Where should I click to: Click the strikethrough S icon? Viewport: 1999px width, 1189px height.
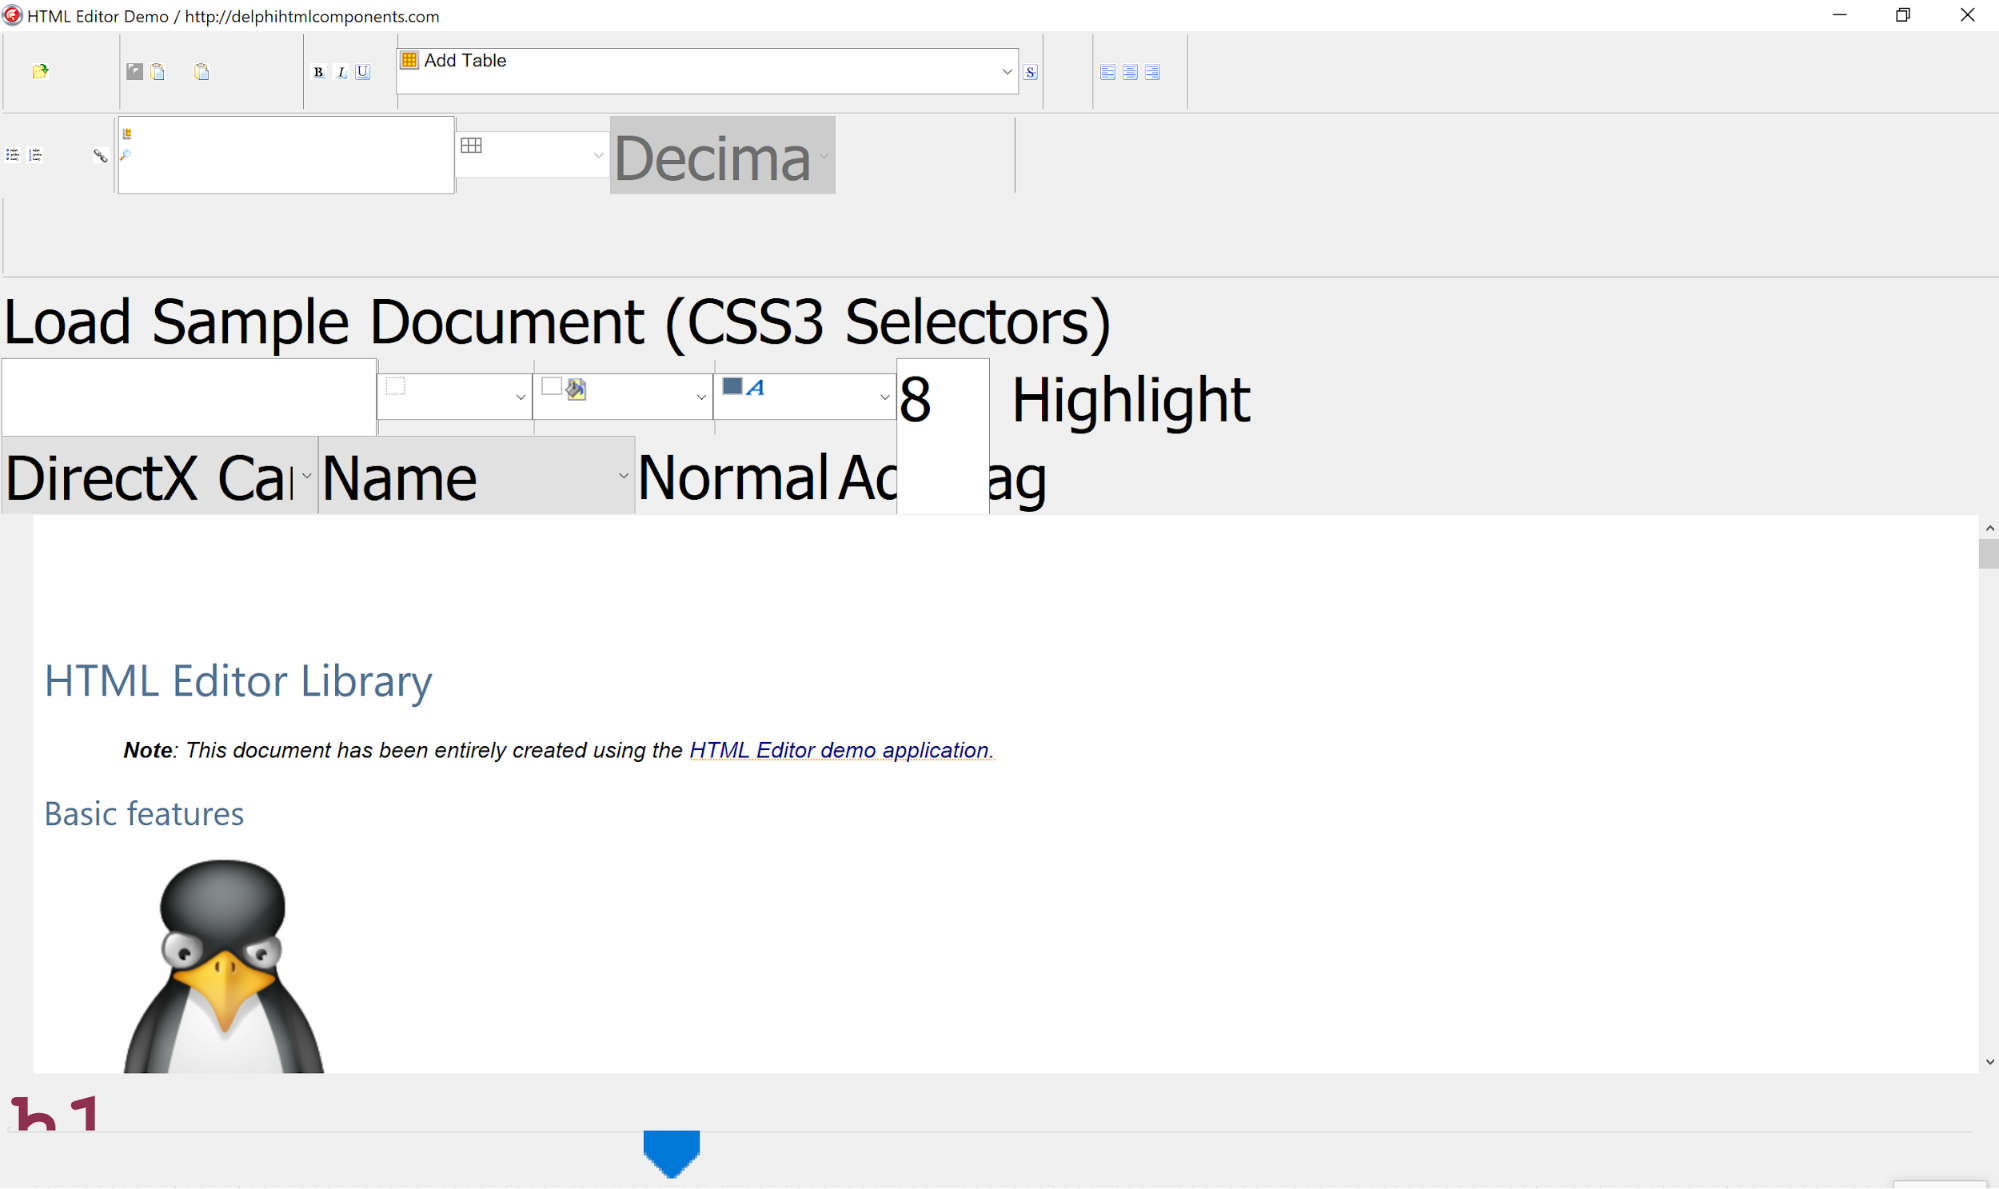[x=1030, y=72]
